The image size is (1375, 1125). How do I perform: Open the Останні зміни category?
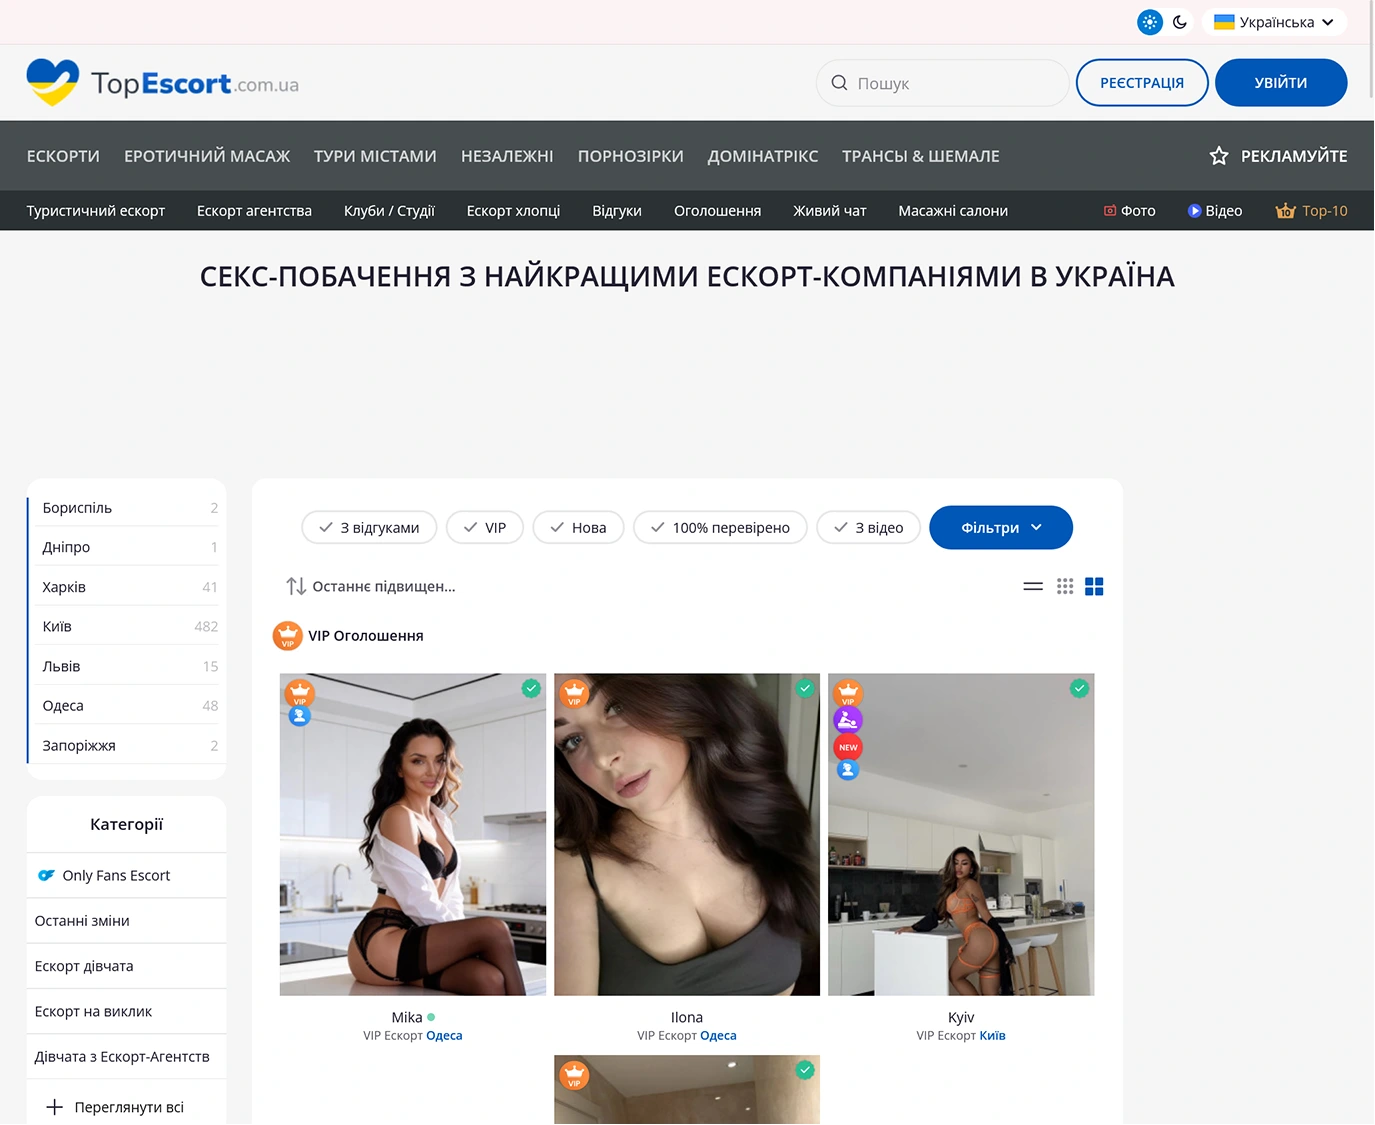coord(127,921)
